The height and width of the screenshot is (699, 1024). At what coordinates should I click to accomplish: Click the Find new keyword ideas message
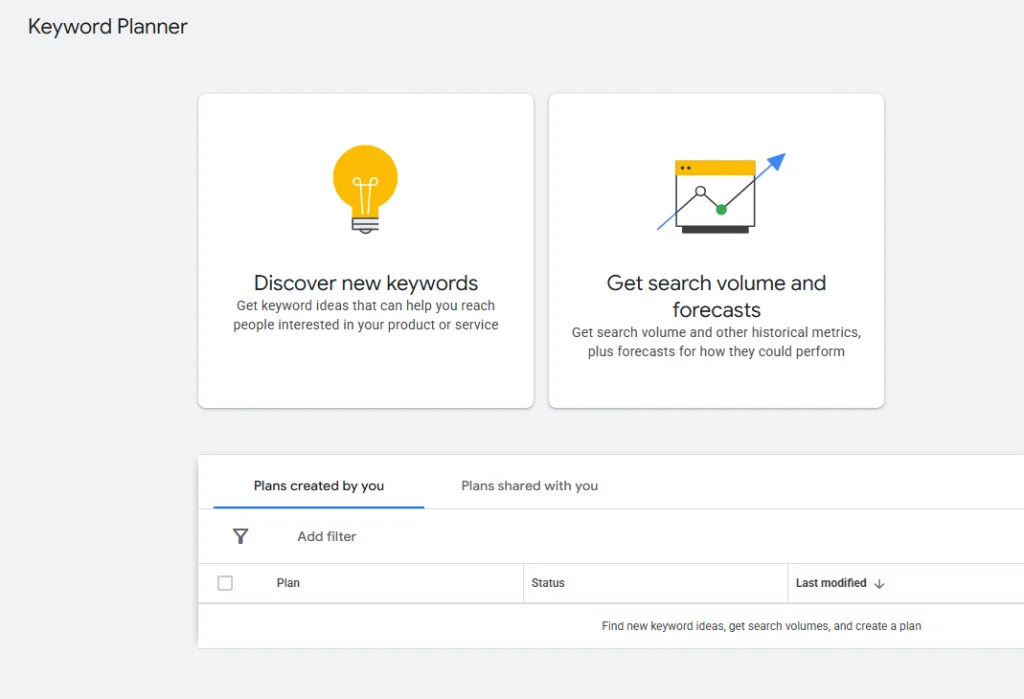[760, 625]
